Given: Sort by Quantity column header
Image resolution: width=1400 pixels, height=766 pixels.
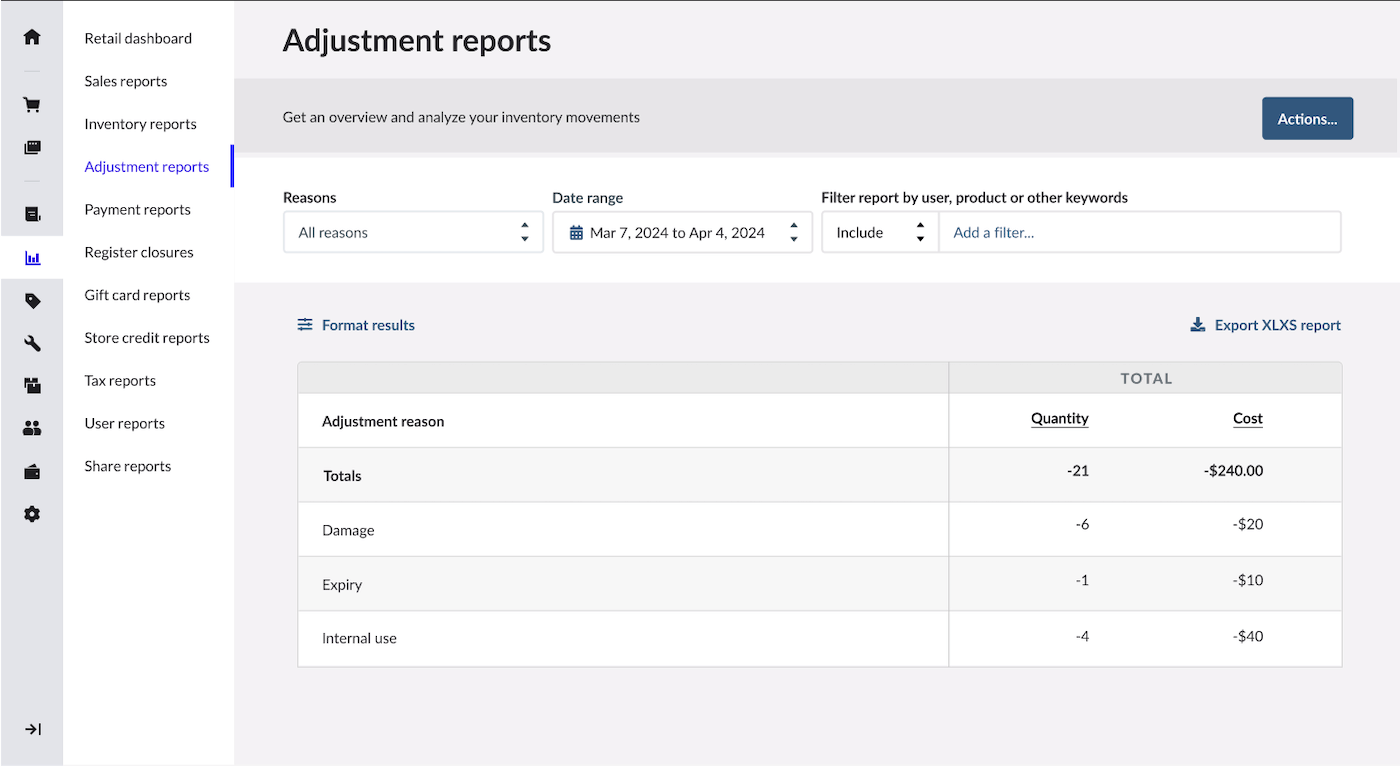Looking at the screenshot, I should (1059, 419).
